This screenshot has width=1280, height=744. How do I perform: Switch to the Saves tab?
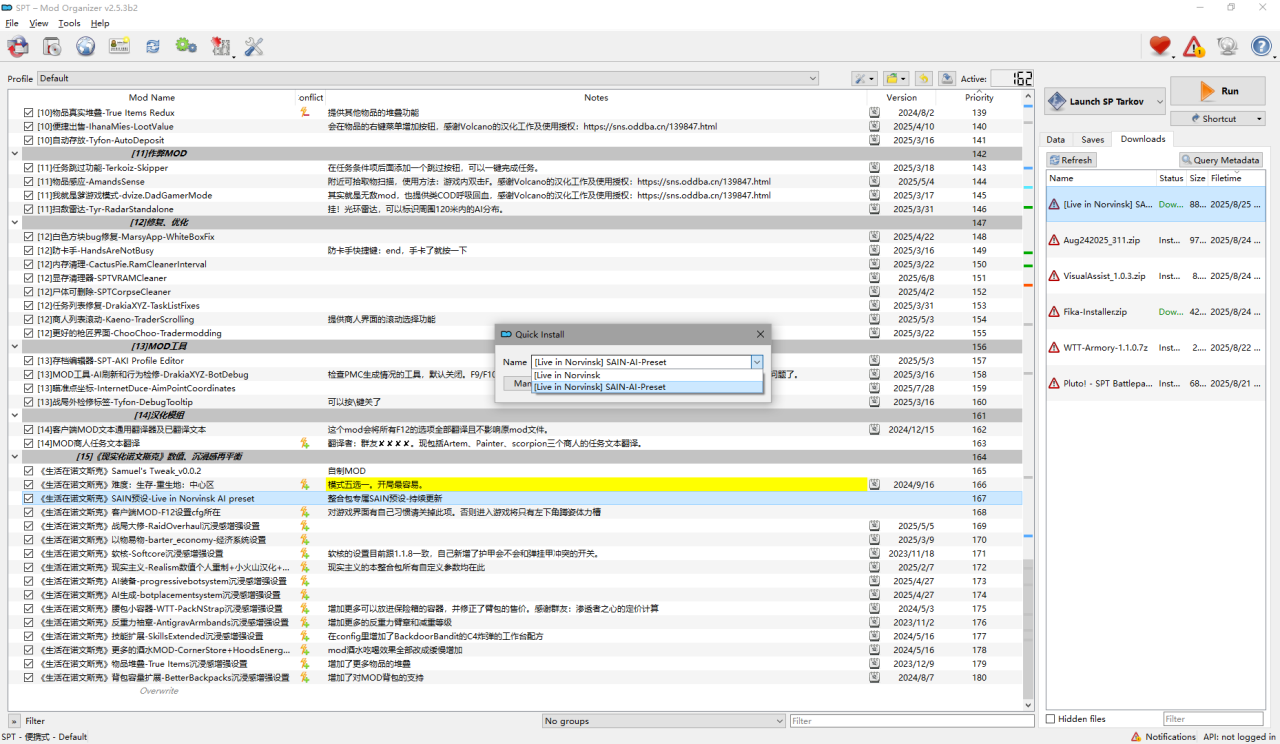coord(1092,139)
